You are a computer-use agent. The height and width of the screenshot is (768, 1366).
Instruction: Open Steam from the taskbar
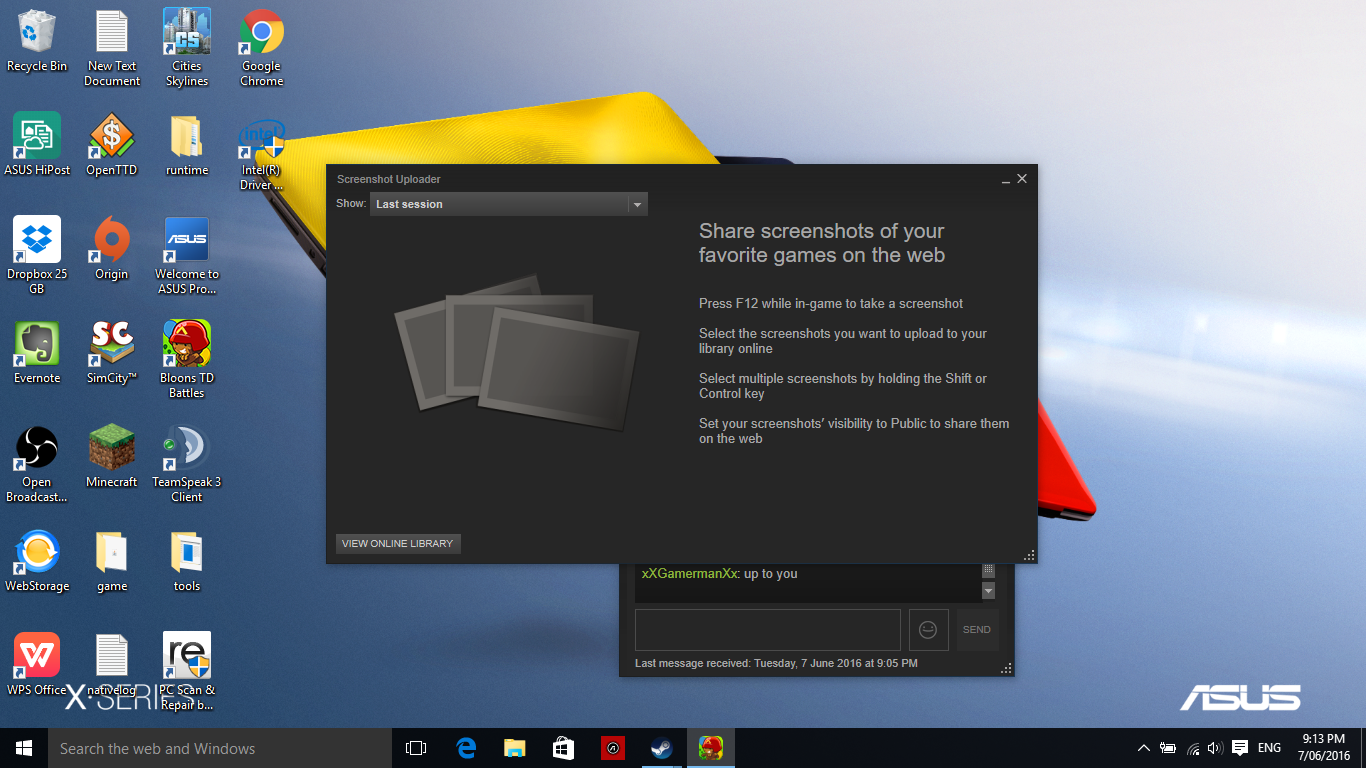[661, 748]
